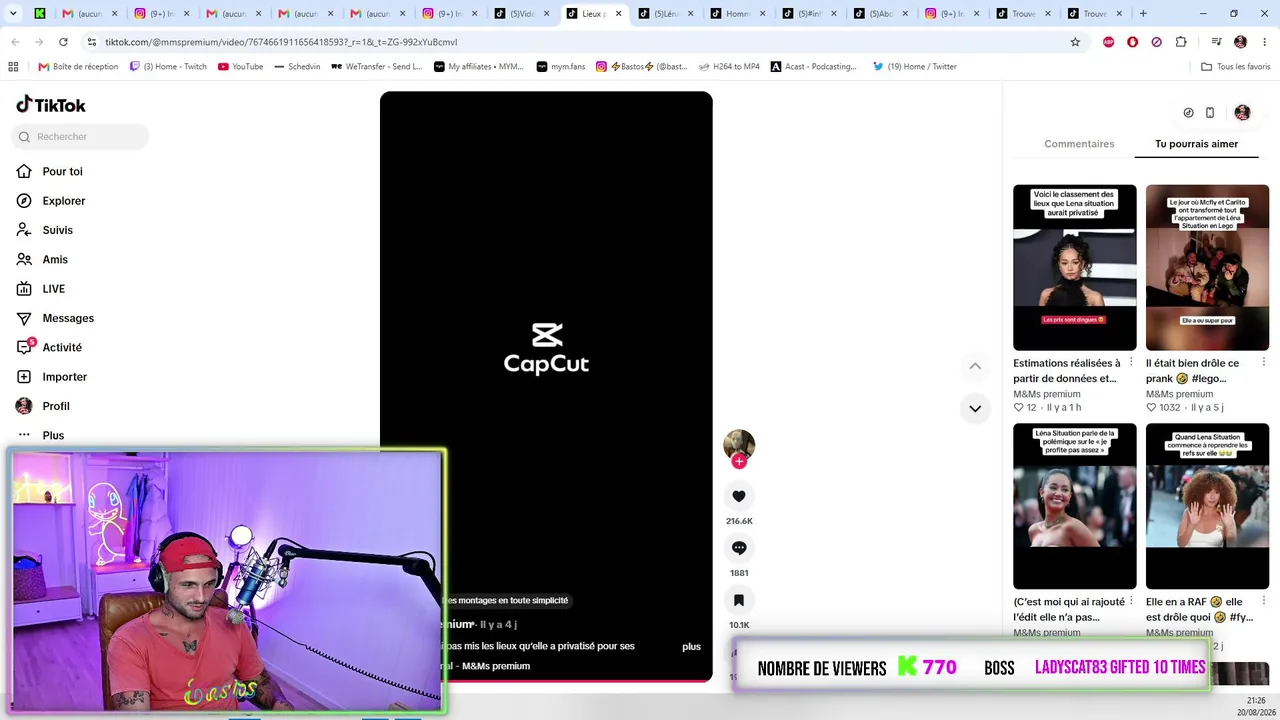Open the browser tab search dropdown
The height and width of the screenshot is (720, 1280).
(13, 14)
